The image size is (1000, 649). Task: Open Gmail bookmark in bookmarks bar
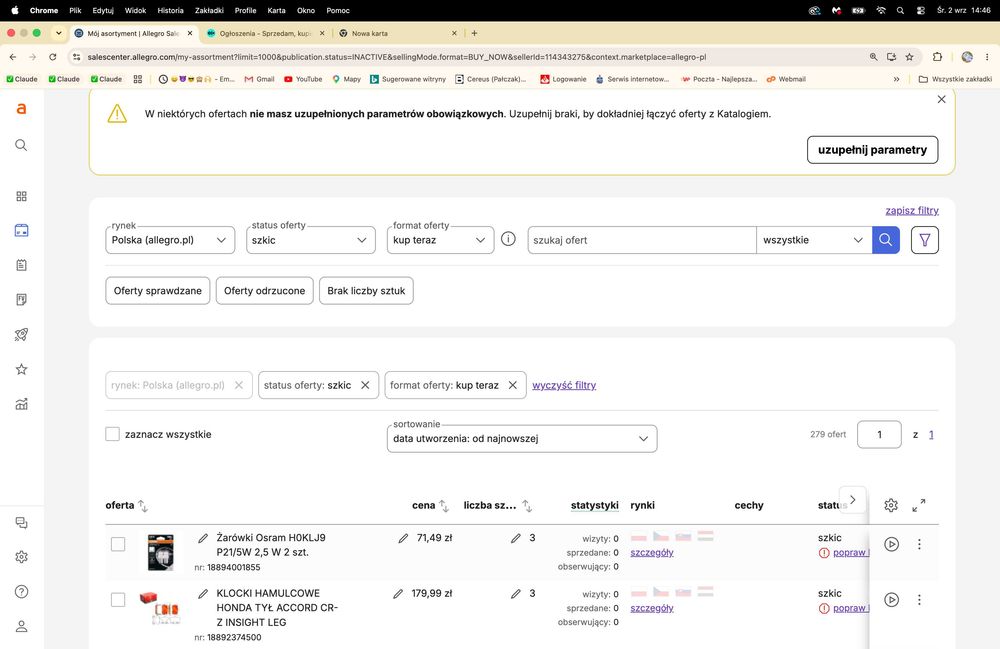click(x=259, y=79)
